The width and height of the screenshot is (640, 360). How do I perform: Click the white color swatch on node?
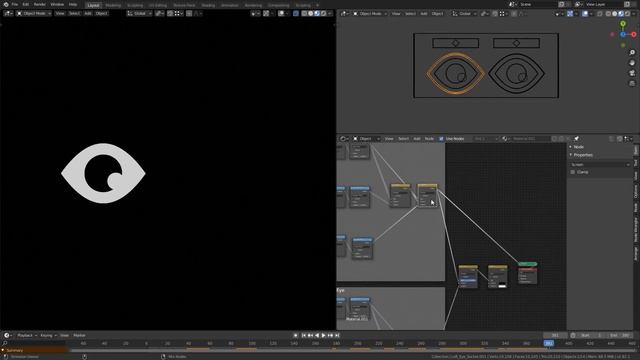click(502, 285)
